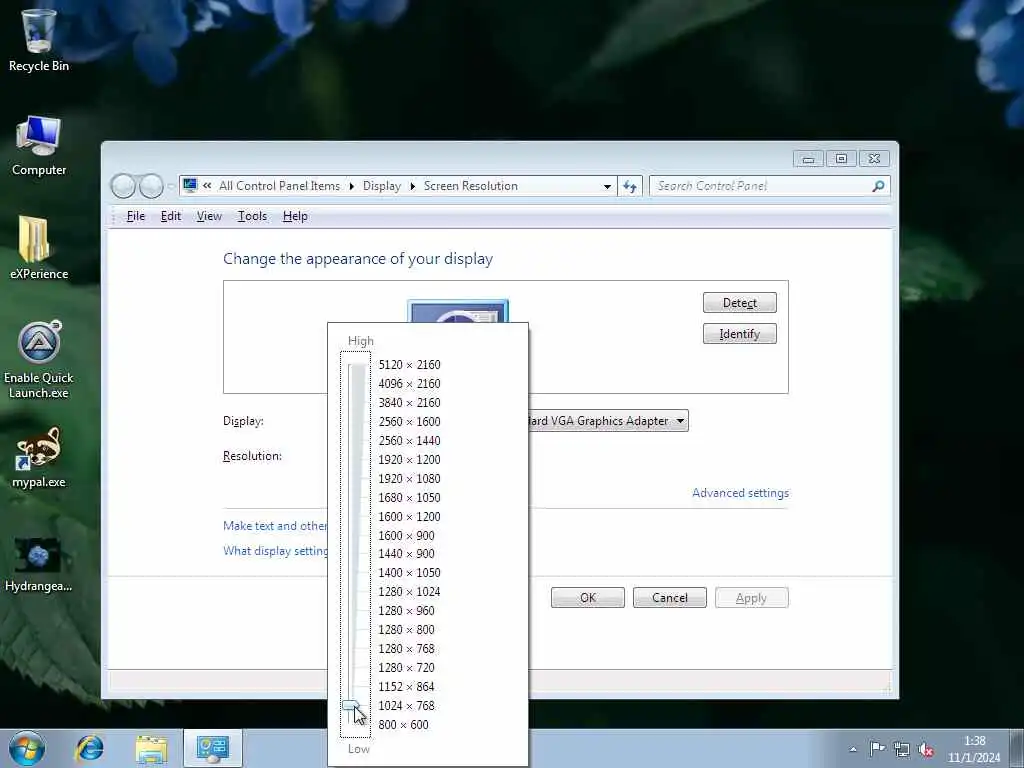Screen dimensions: 1024x768
Task: Open the File menu
Action: pos(136,216)
